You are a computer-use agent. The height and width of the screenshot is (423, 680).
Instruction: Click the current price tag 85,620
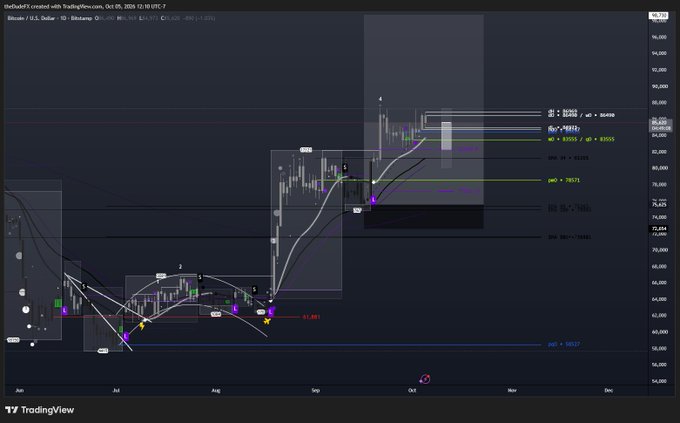click(659, 123)
